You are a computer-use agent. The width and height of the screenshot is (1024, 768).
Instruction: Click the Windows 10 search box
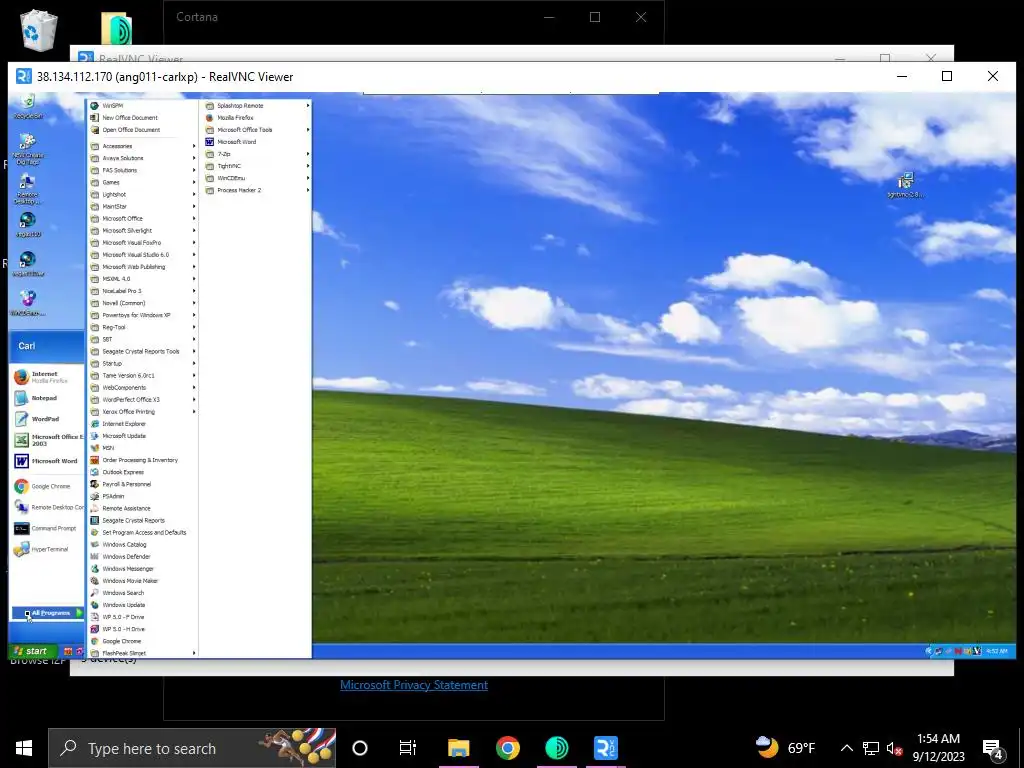[192, 748]
